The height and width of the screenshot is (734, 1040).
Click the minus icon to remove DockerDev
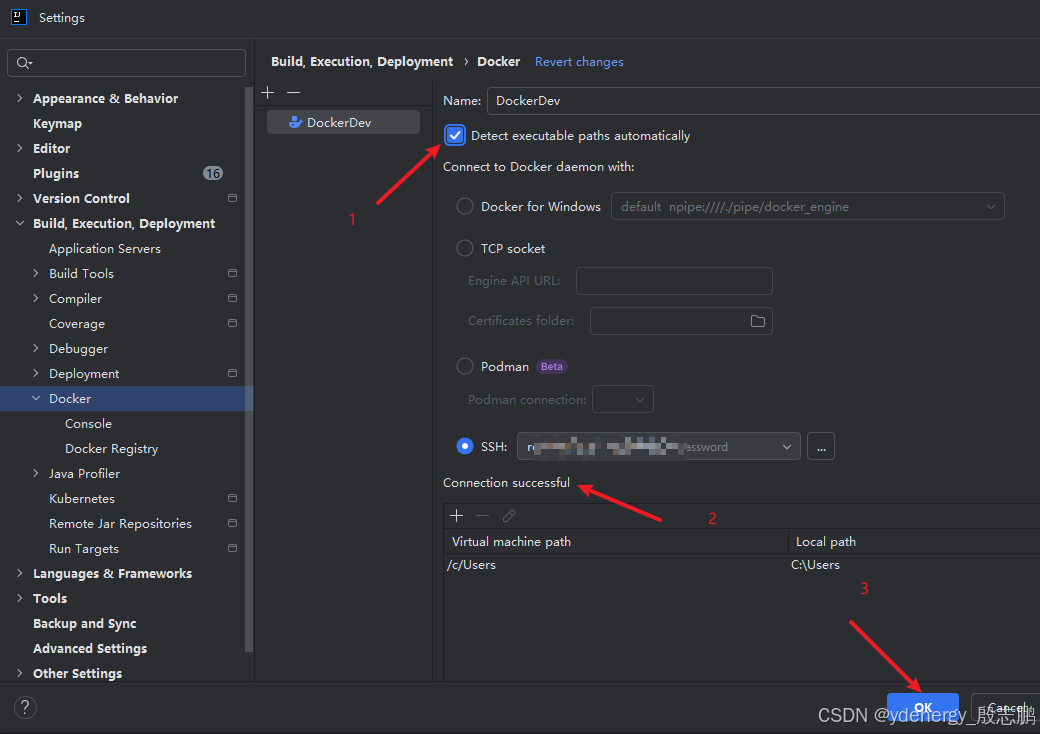293,92
